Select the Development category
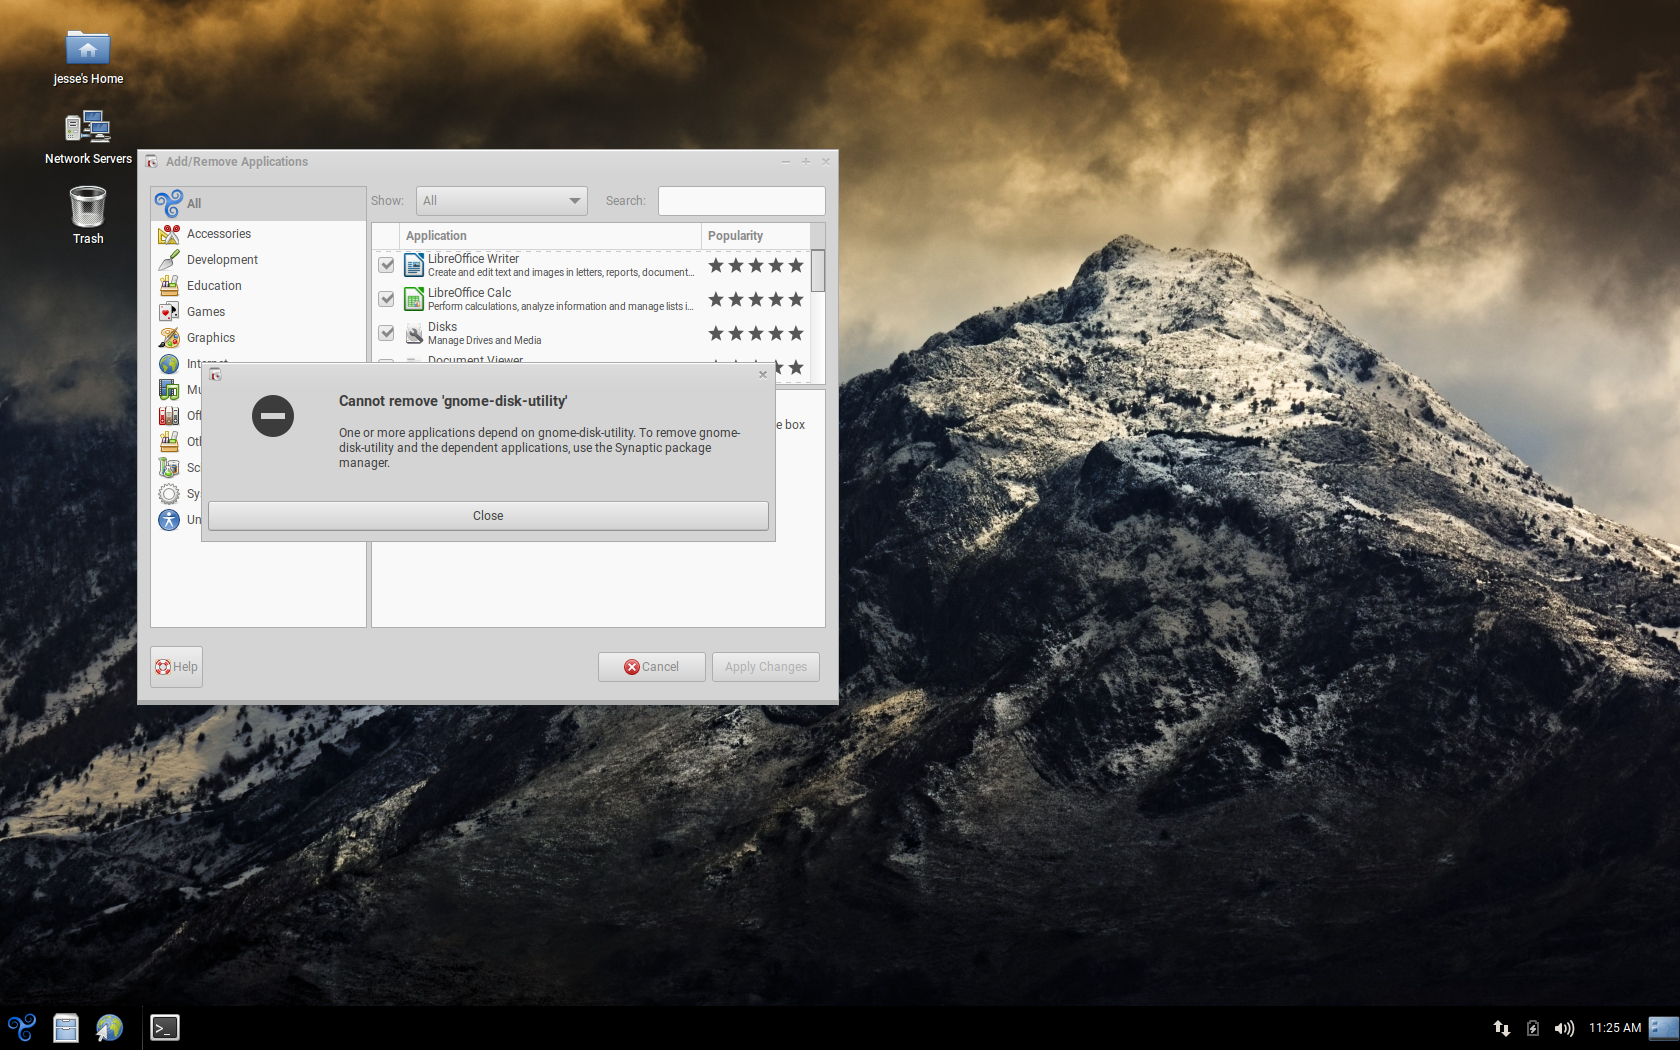This screenshot has height=1050, width=1680. (222, 260)
